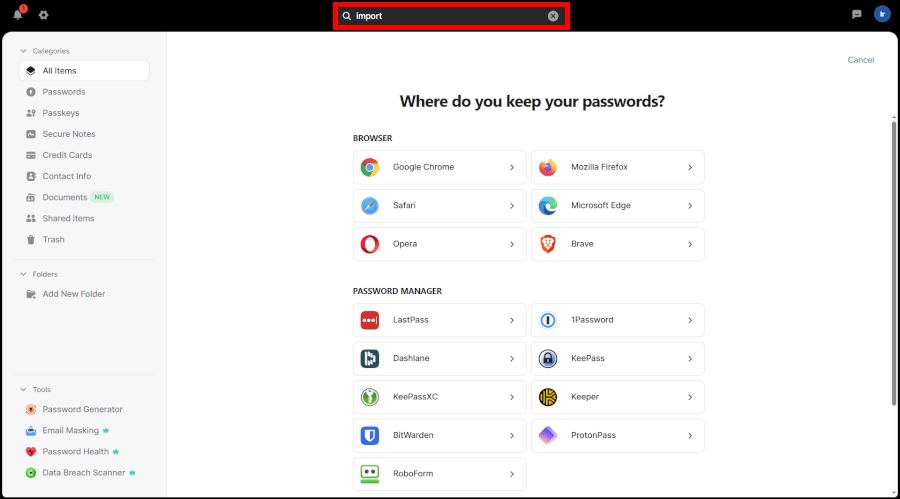Image resolution: width=900 pixels, height=499 pixels.
Task: Open the user profile avatar
Action: point(881,14)
